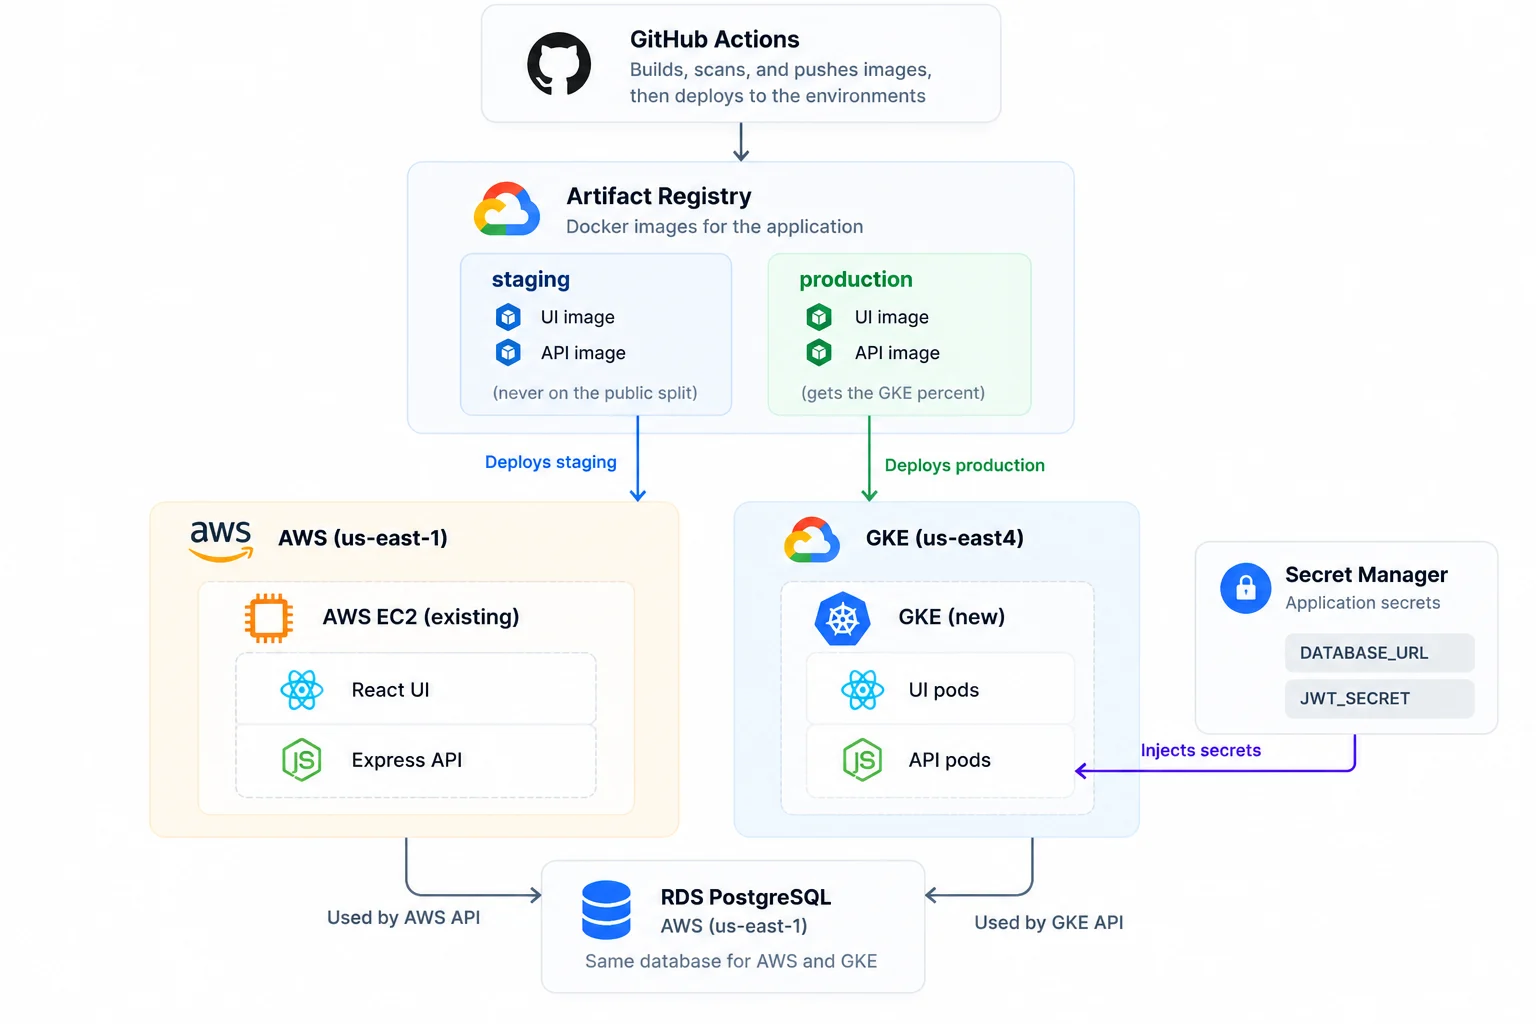Click the Kubernetes wheel GKE icon
This screenshot has height=1024, width=1536.
click(842, 619)
